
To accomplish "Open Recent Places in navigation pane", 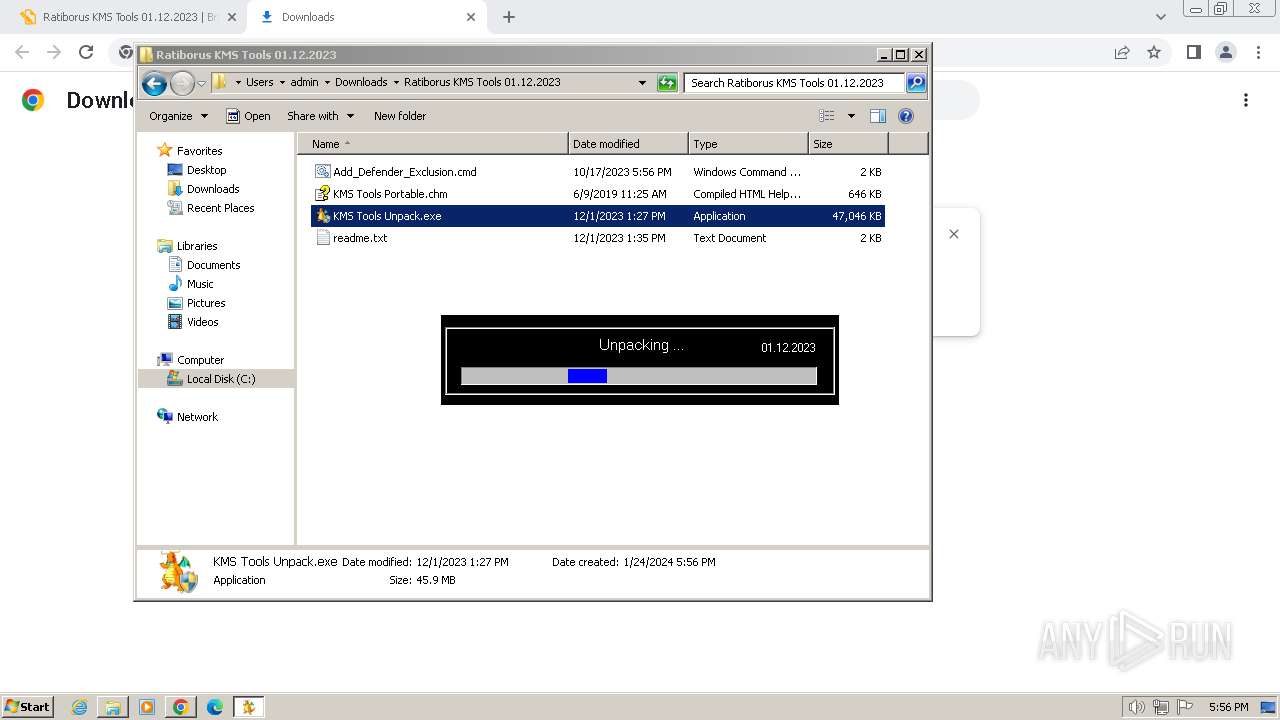I will (220, 208).
